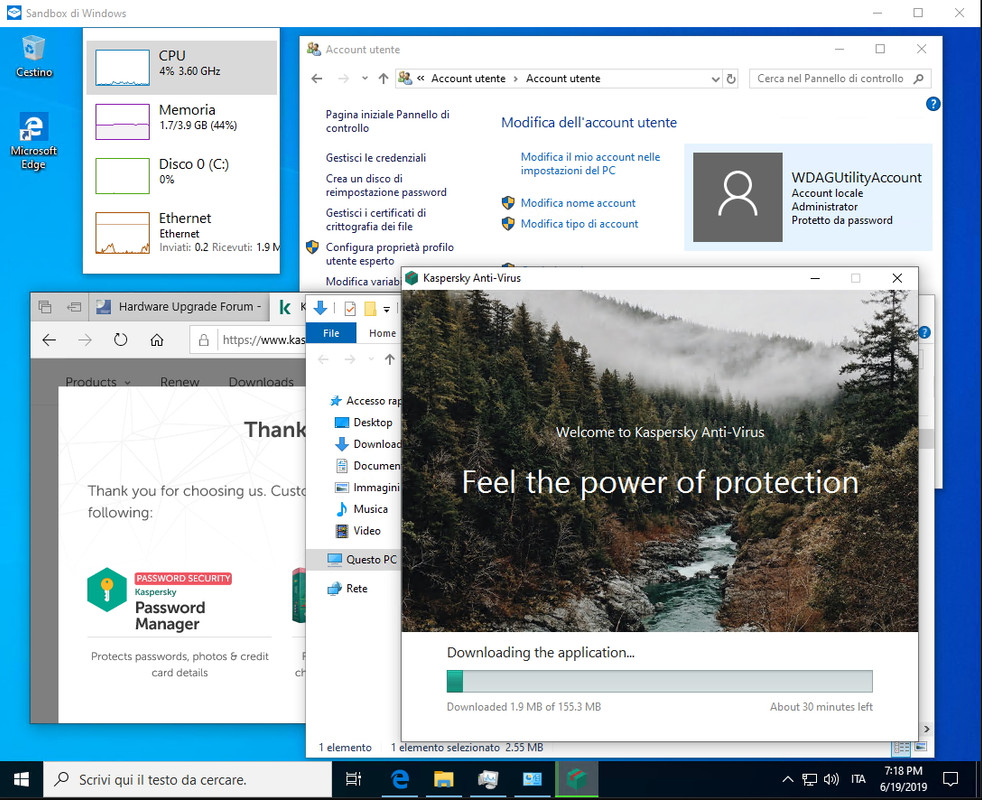
Task: Open the Renew menu on Kaspersky site
Action: (180, 382)
